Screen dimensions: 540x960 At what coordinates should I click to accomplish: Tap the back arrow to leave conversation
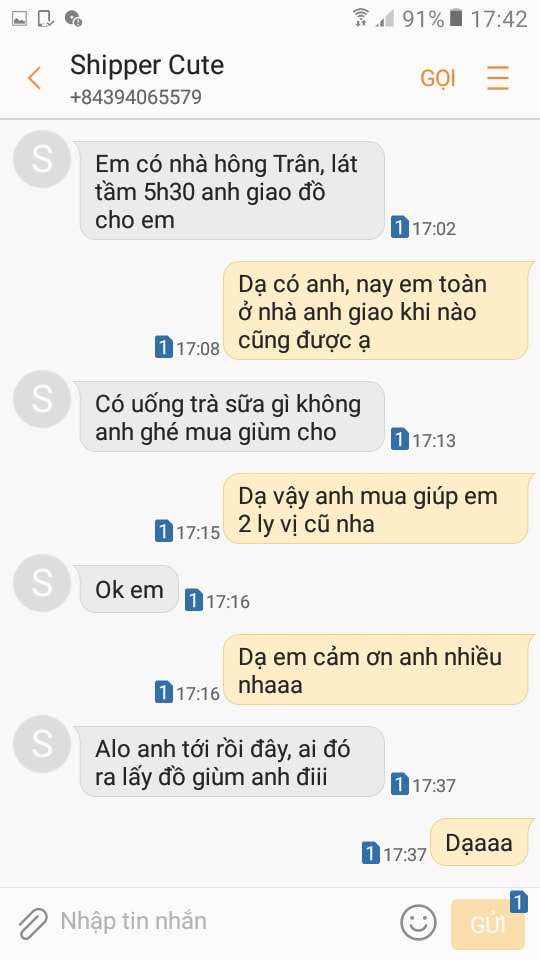point(34,78)
